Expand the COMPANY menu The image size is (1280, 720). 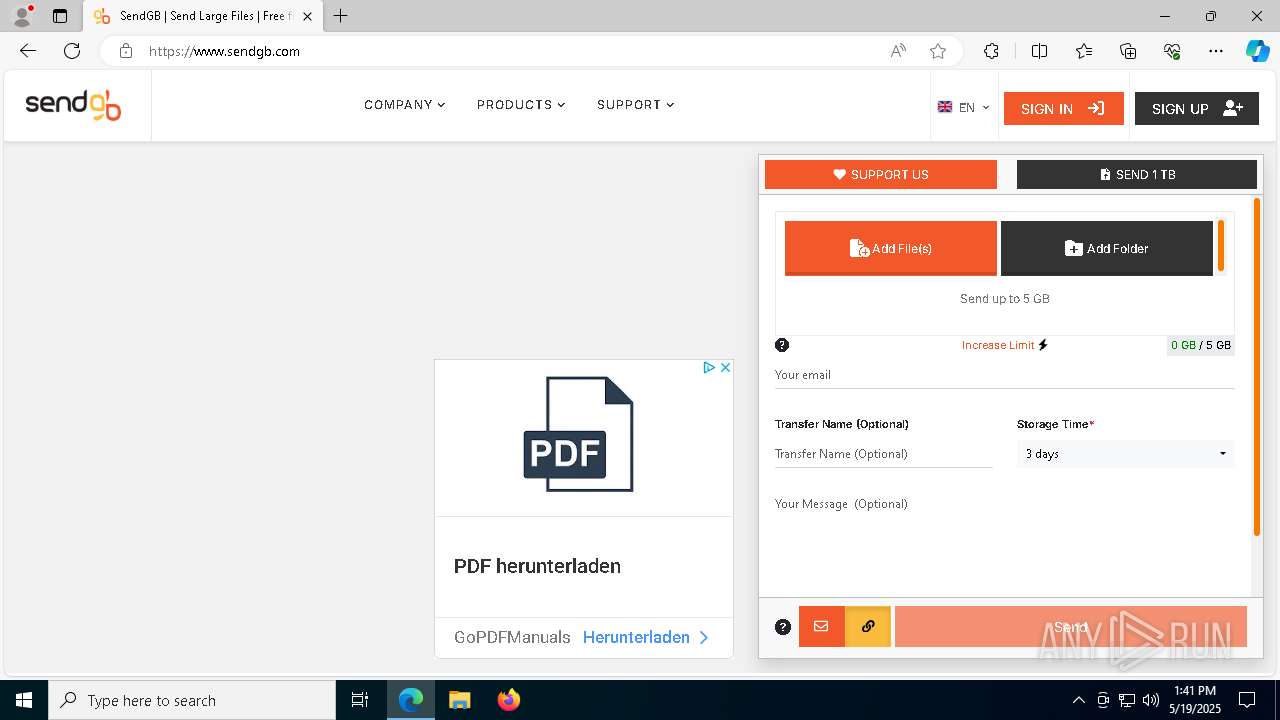coord(405,105)
